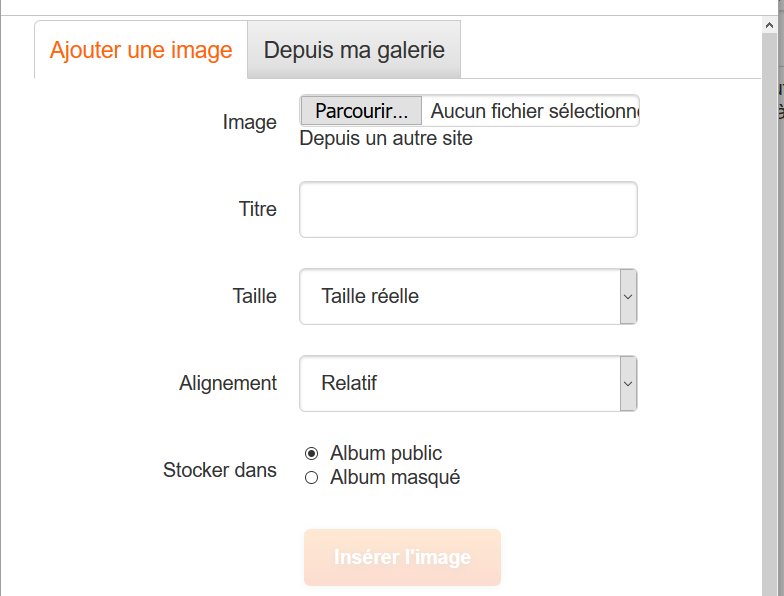Image resolution: width=784 pixels, height=596 pixels.
Task: Click the chevron arrow of Taille dropdown
Action: [x=628, y=296]
